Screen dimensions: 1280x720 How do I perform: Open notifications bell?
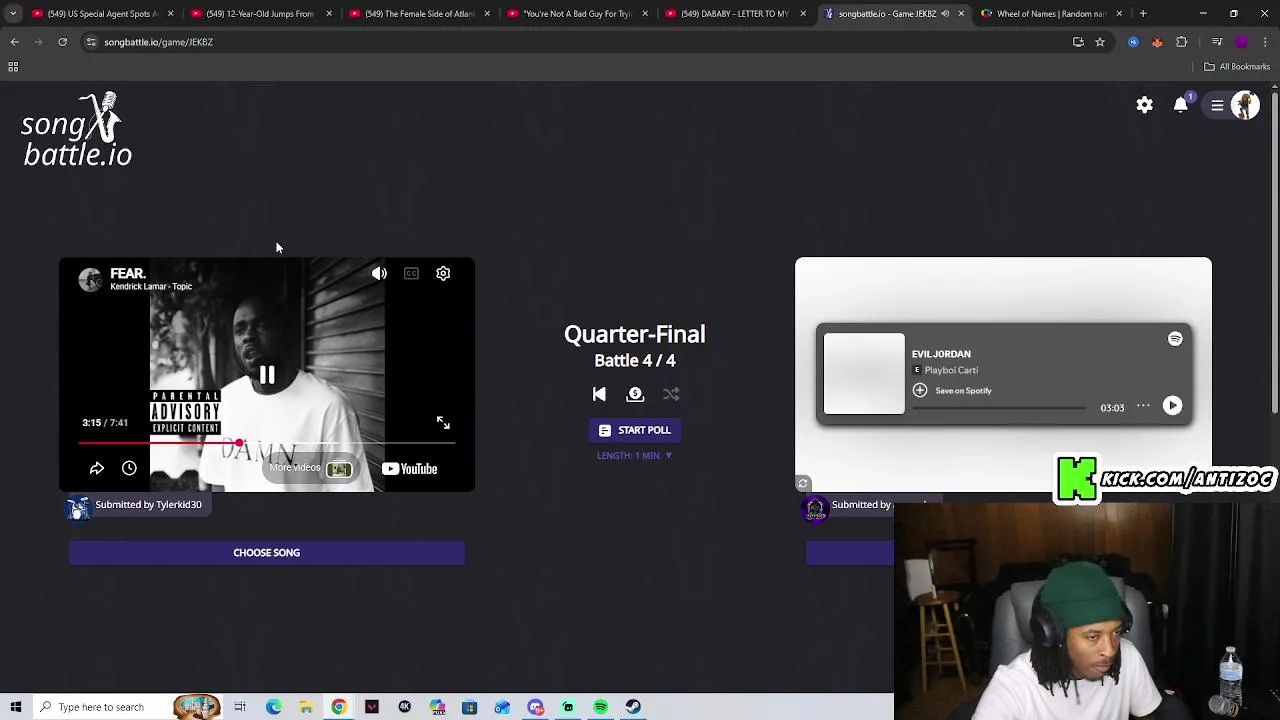click(x=1181, y=105)
